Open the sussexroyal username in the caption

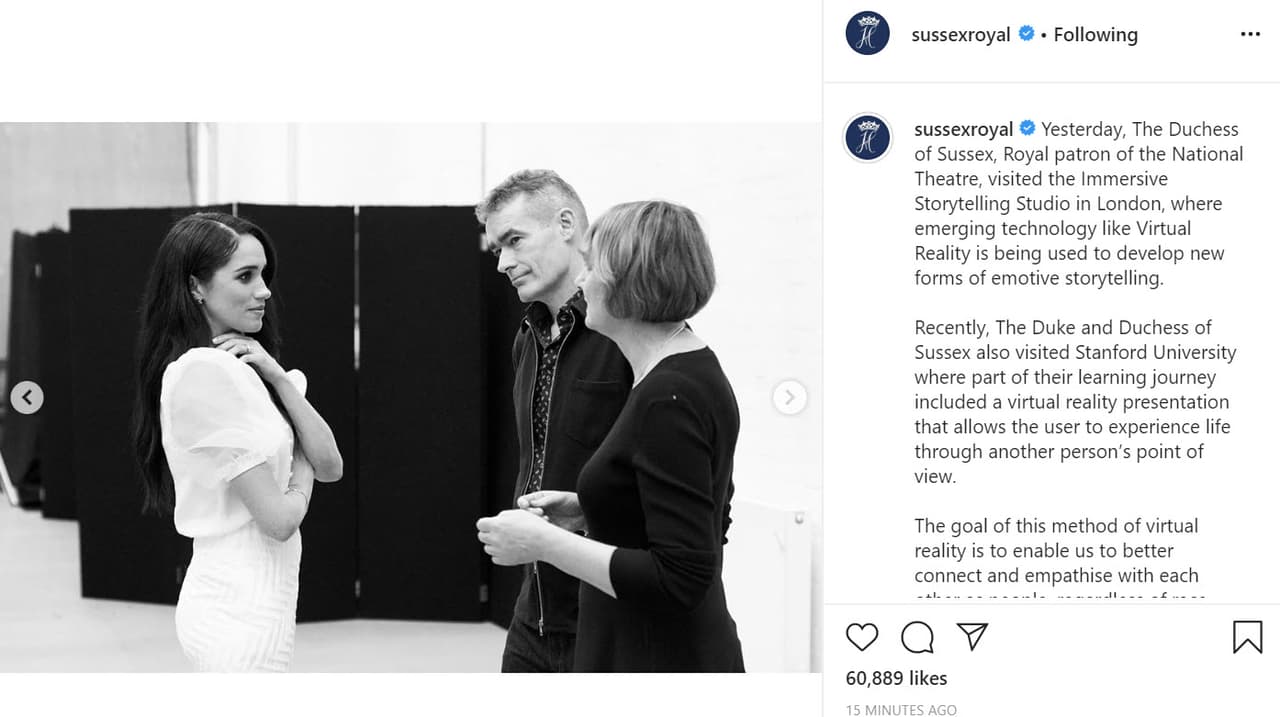pos(964,129)
